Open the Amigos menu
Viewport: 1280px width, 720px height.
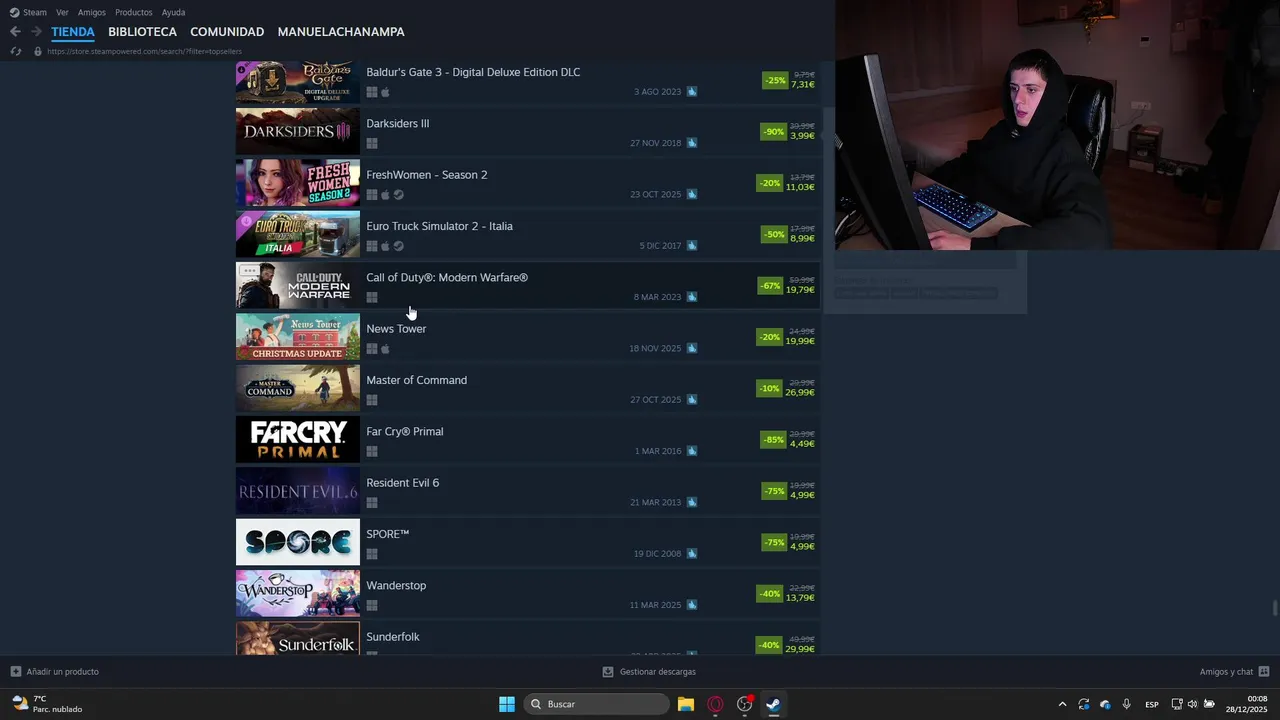click(92, 12)
